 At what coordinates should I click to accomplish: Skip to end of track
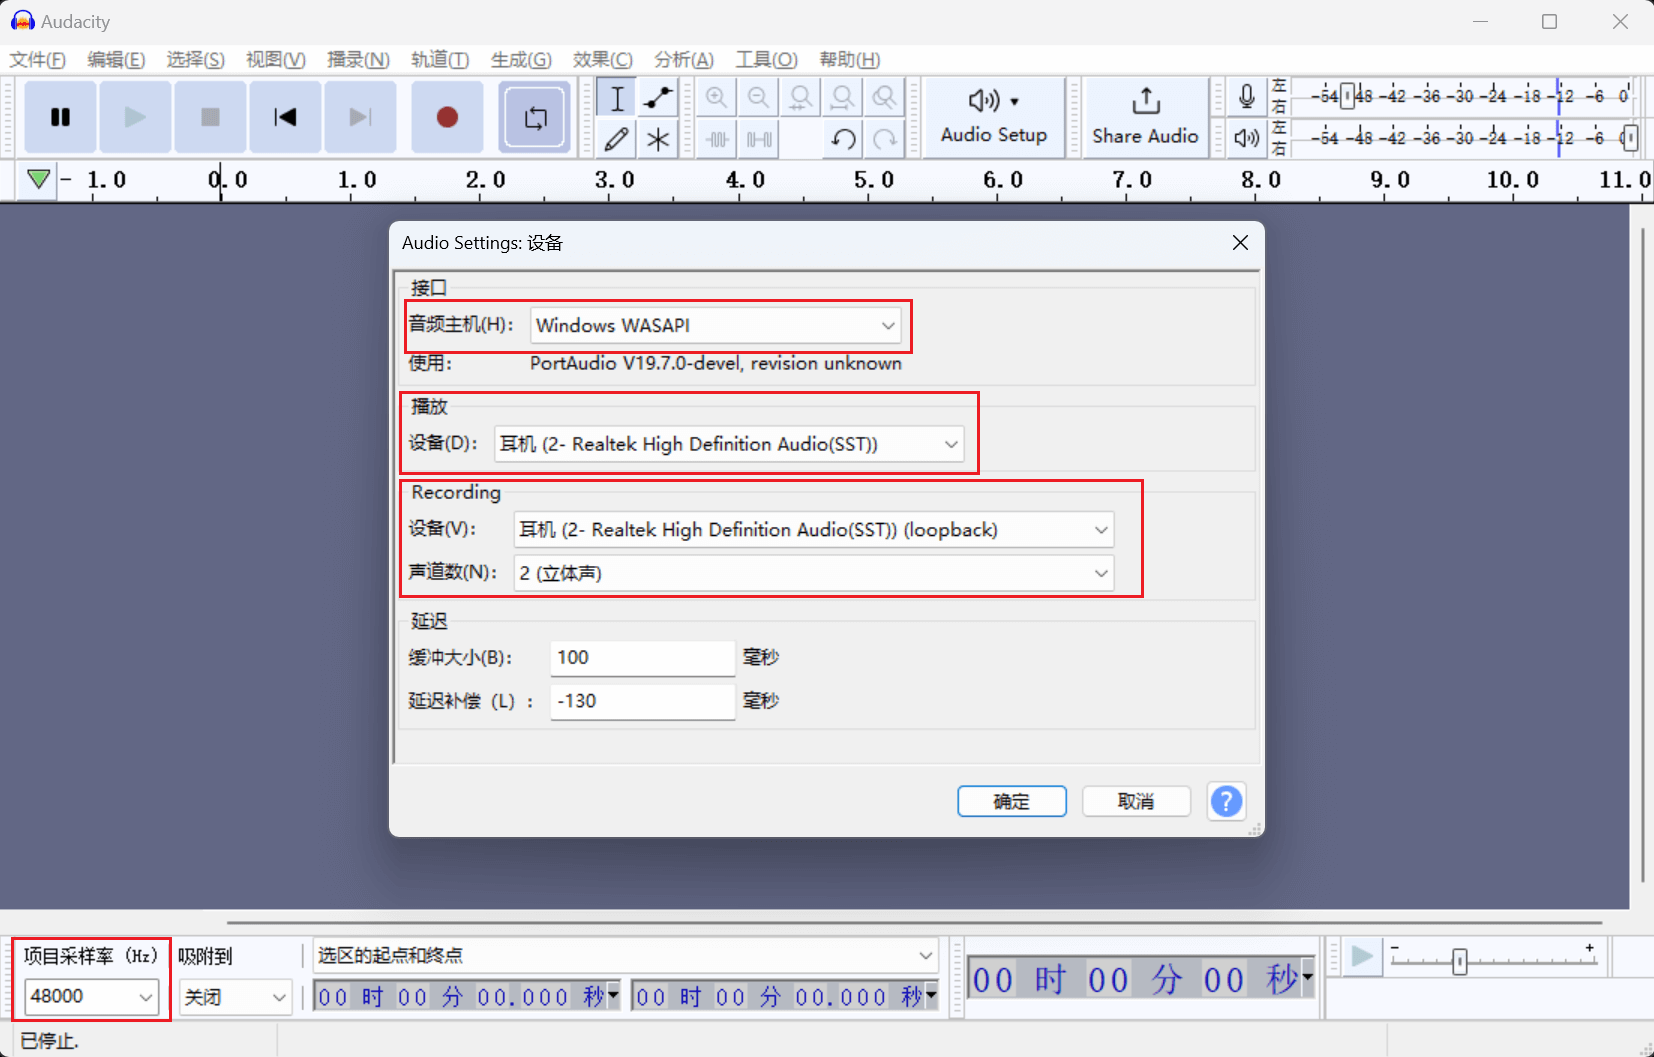pyautogui.click(x=360, y=118)
